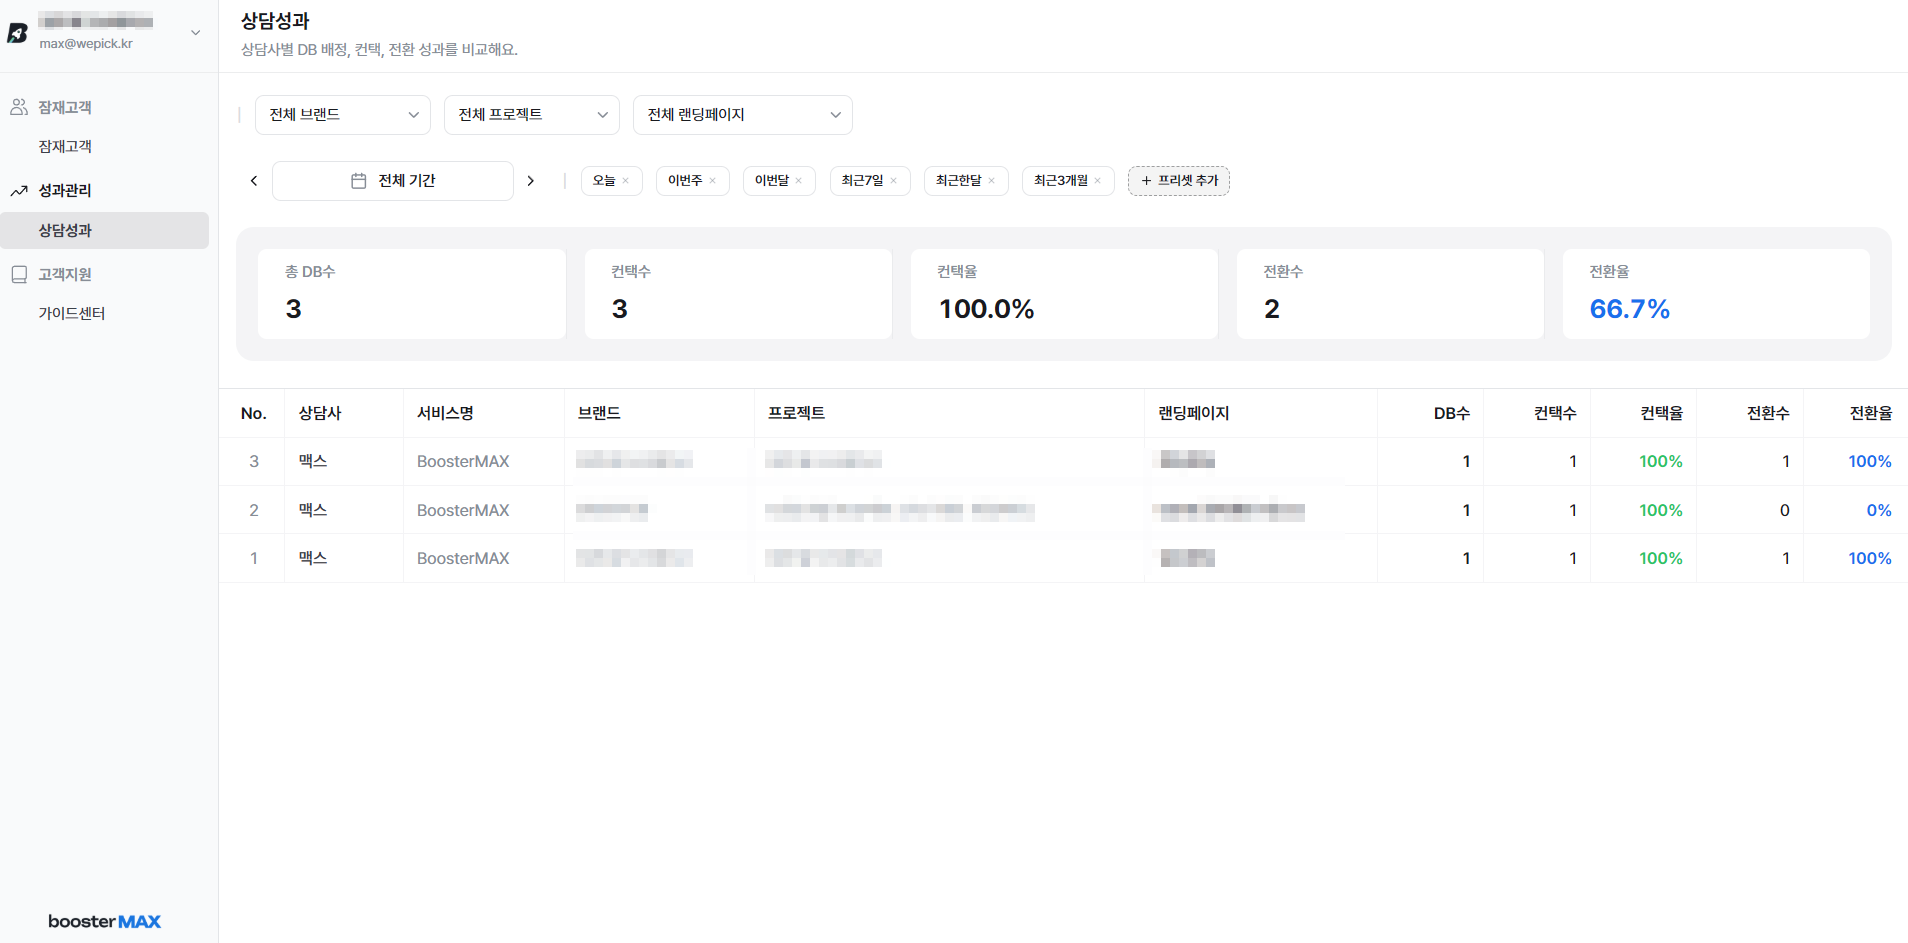The image size is (1908, 943).
Task: Go to previous date period arrow
Action: pyautogui.click(x=254, y=181)
